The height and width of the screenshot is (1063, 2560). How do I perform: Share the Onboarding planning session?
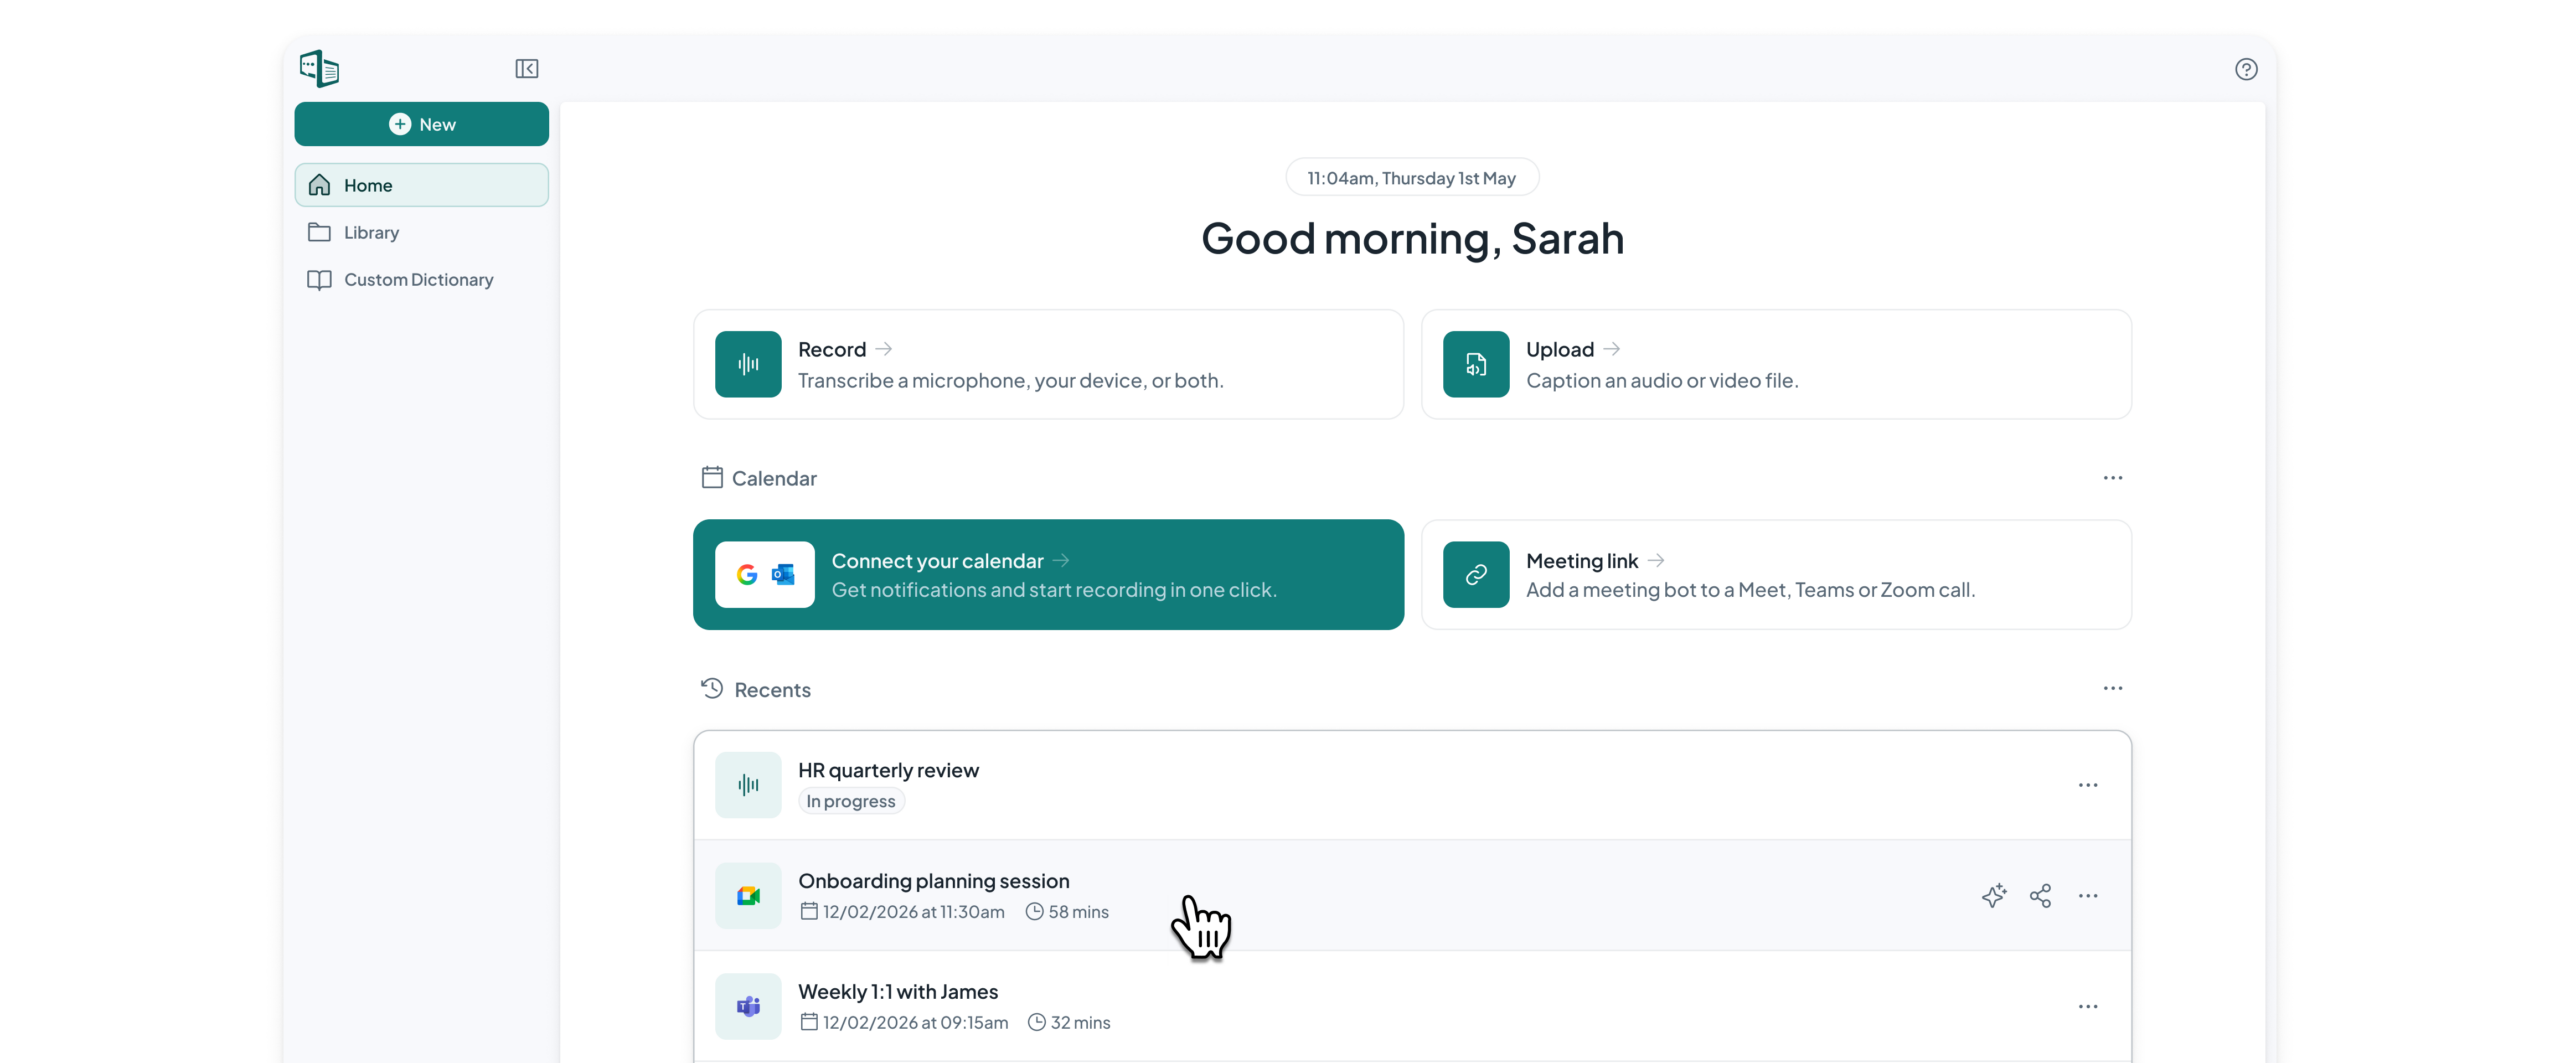[x=2040, y=895]
